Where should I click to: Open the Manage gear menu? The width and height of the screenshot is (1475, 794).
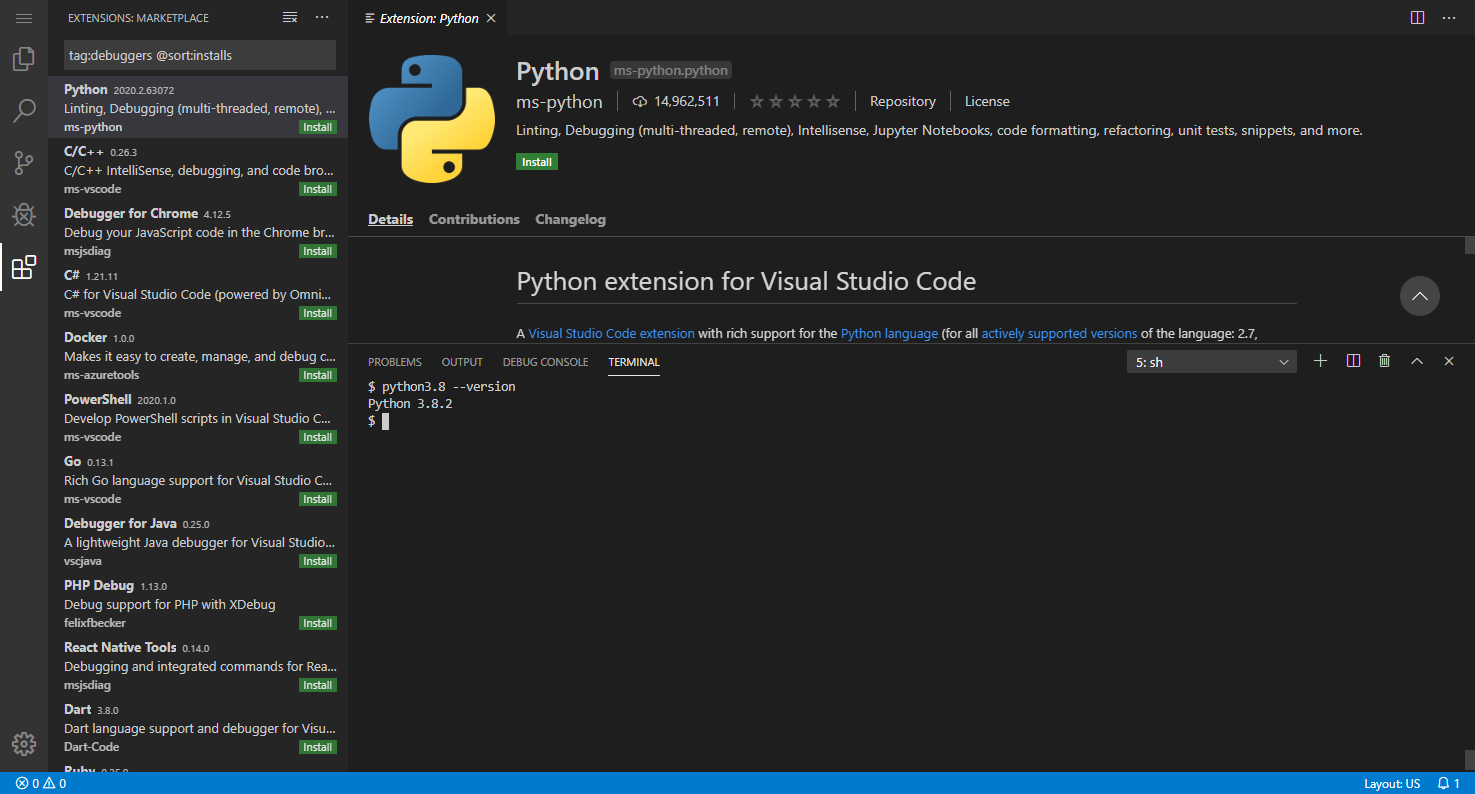(x=24, y=744)
